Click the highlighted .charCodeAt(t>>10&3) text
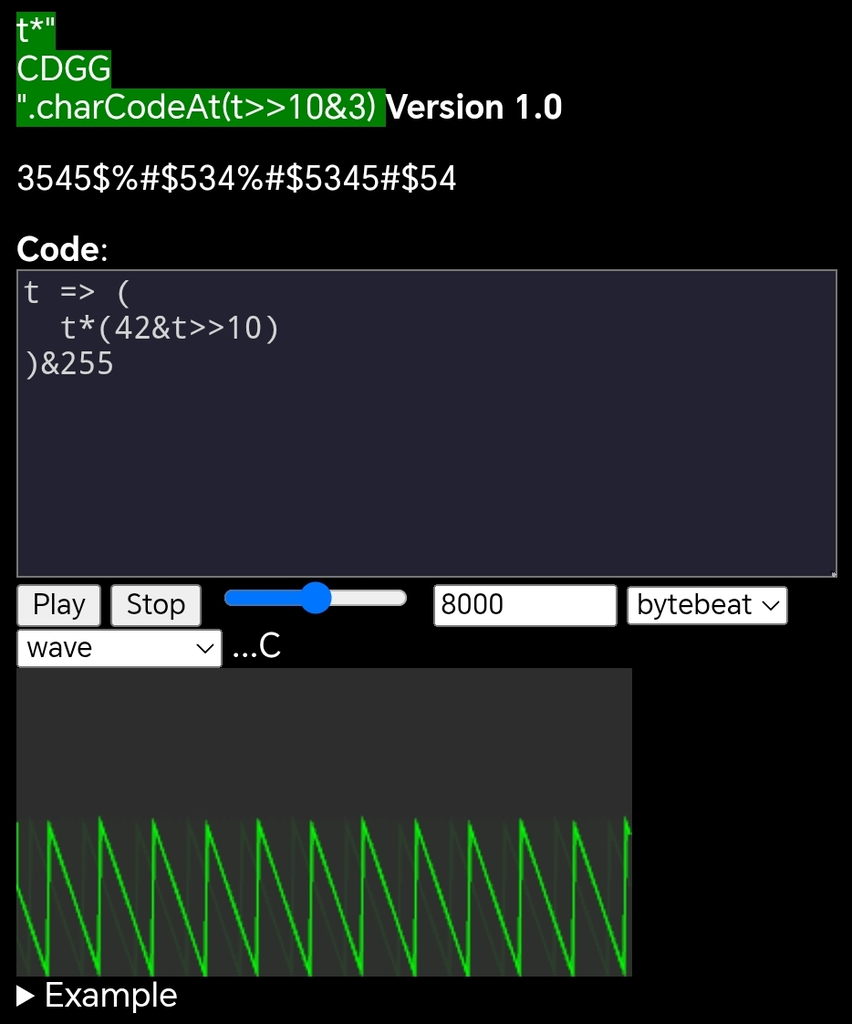This screenshot has width=852, height=1024. click(200, 107)
